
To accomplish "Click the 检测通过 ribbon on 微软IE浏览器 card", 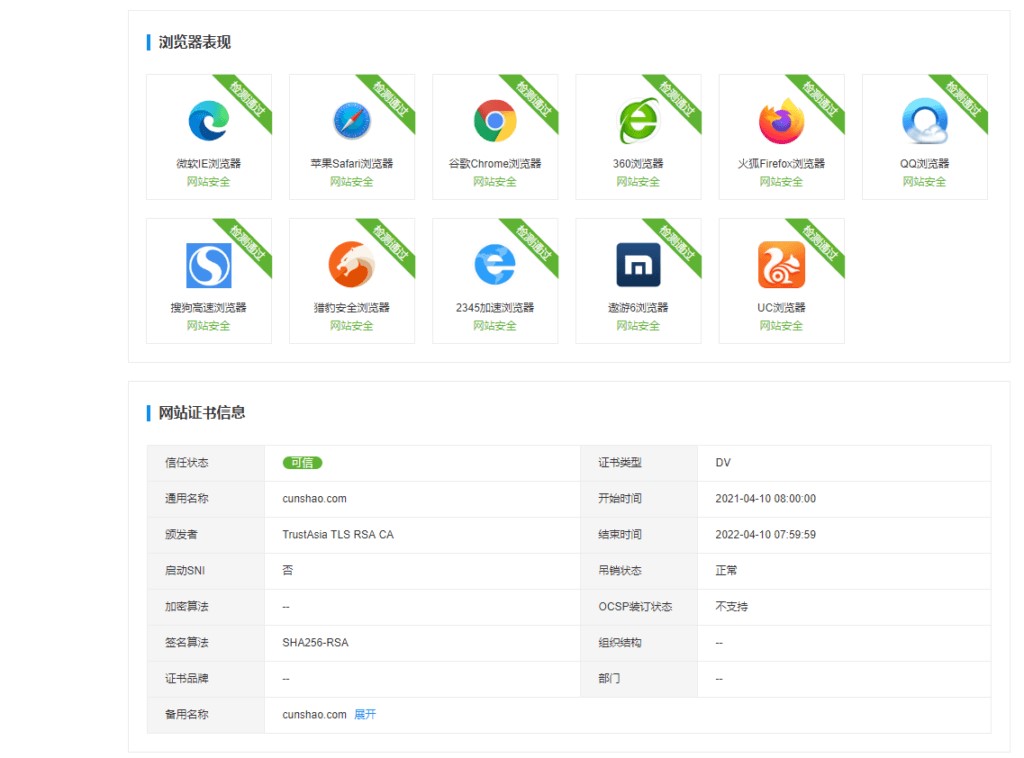I will 248,99.
